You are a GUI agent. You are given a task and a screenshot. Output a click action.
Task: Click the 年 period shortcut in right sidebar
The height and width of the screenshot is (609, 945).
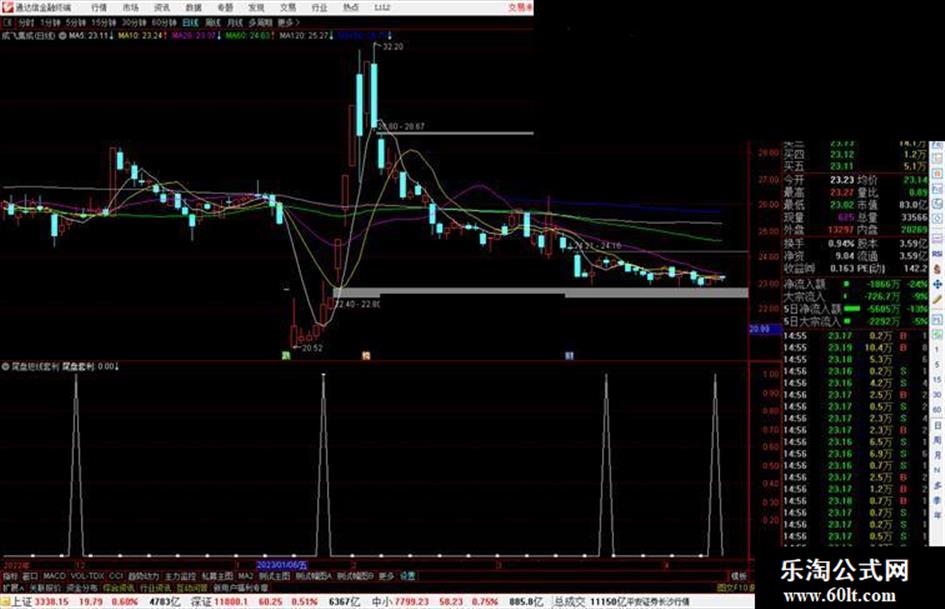pyautogui.click(x=937, y=516)
